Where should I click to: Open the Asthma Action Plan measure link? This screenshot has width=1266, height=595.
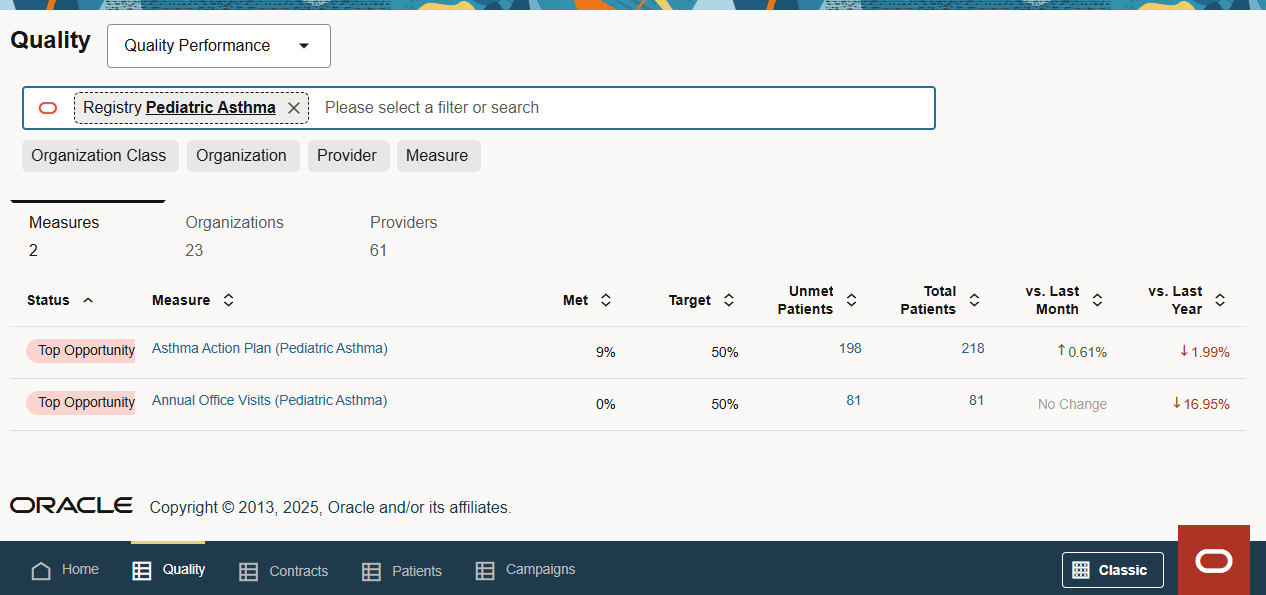click(x=269, y=348)
